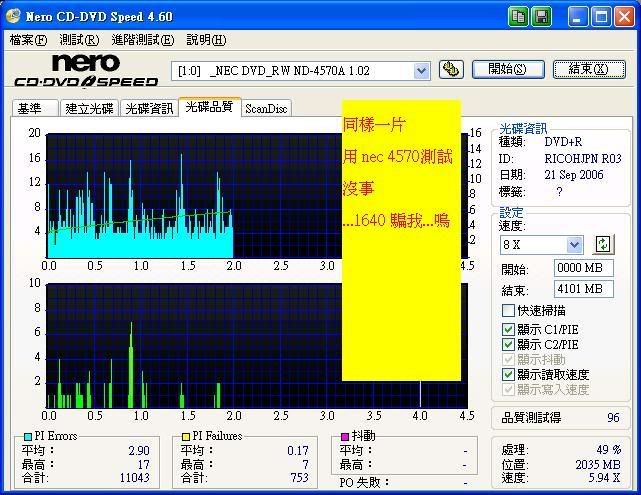Open the 檔案 file menu
Viewport: 641px width, 495px height.
pos(28,40)
